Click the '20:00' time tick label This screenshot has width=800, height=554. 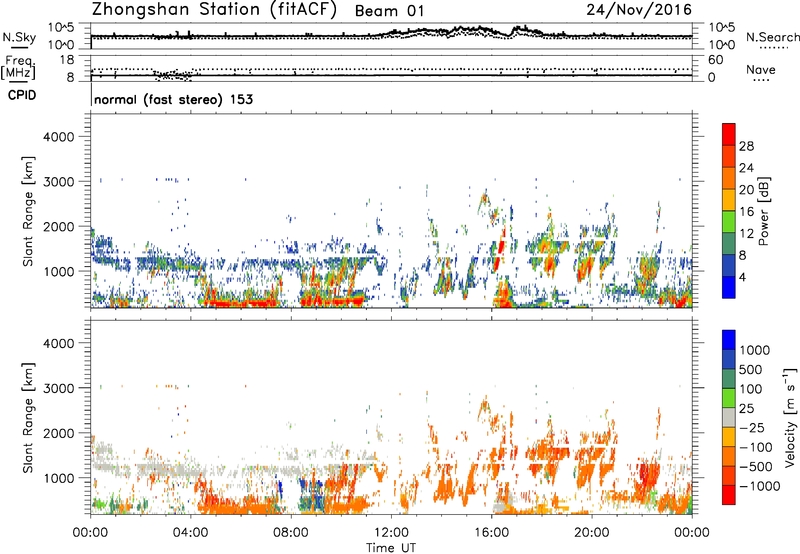click(x=592, y=533)
